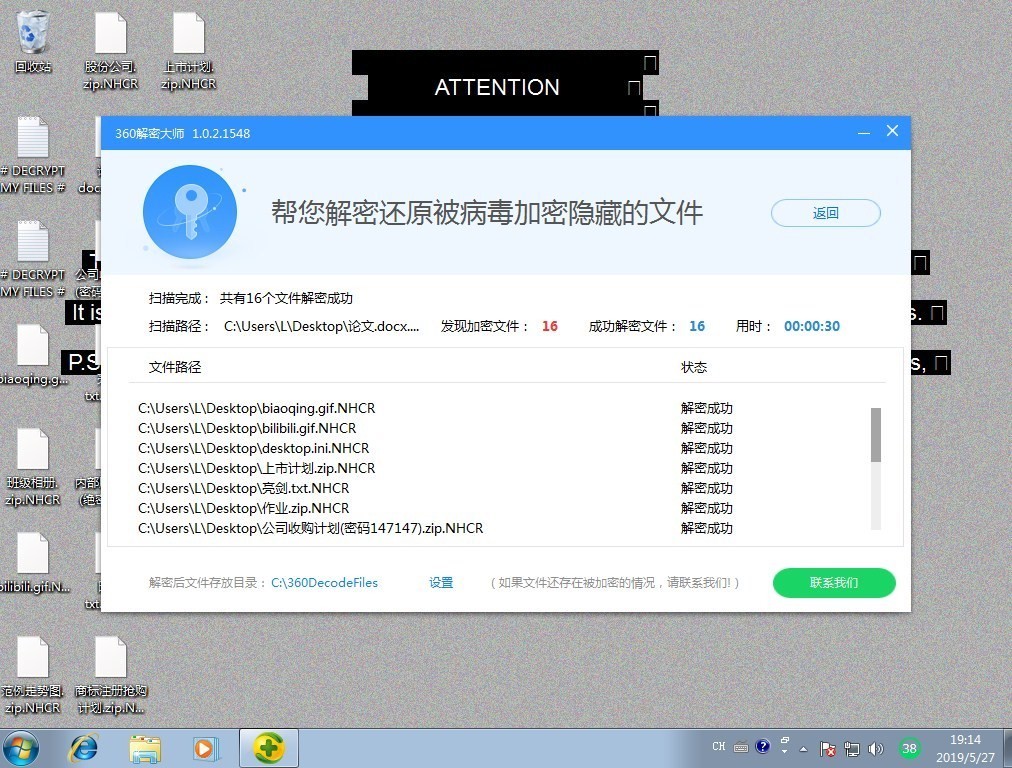1012x768 pixels.
Task: Minimize the 360解密大师 window
Action: (x=864, y=132)
